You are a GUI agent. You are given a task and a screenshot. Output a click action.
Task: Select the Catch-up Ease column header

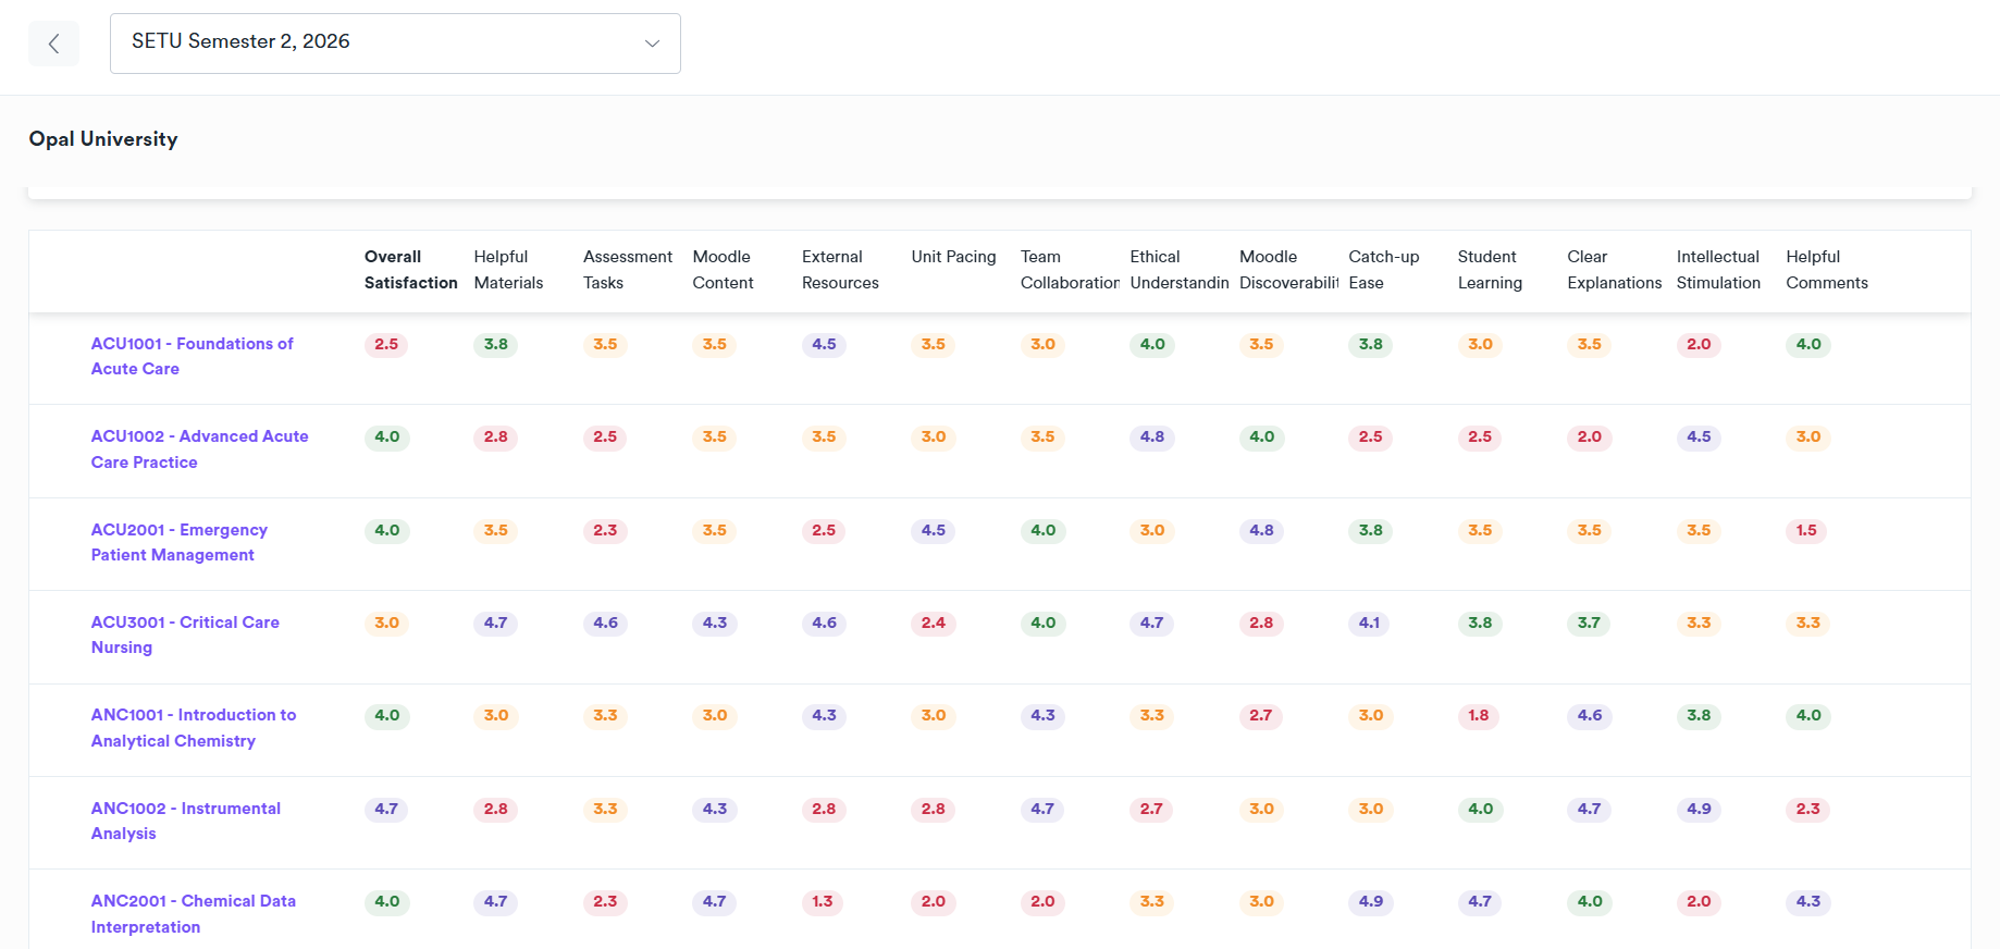point(1384,269)
